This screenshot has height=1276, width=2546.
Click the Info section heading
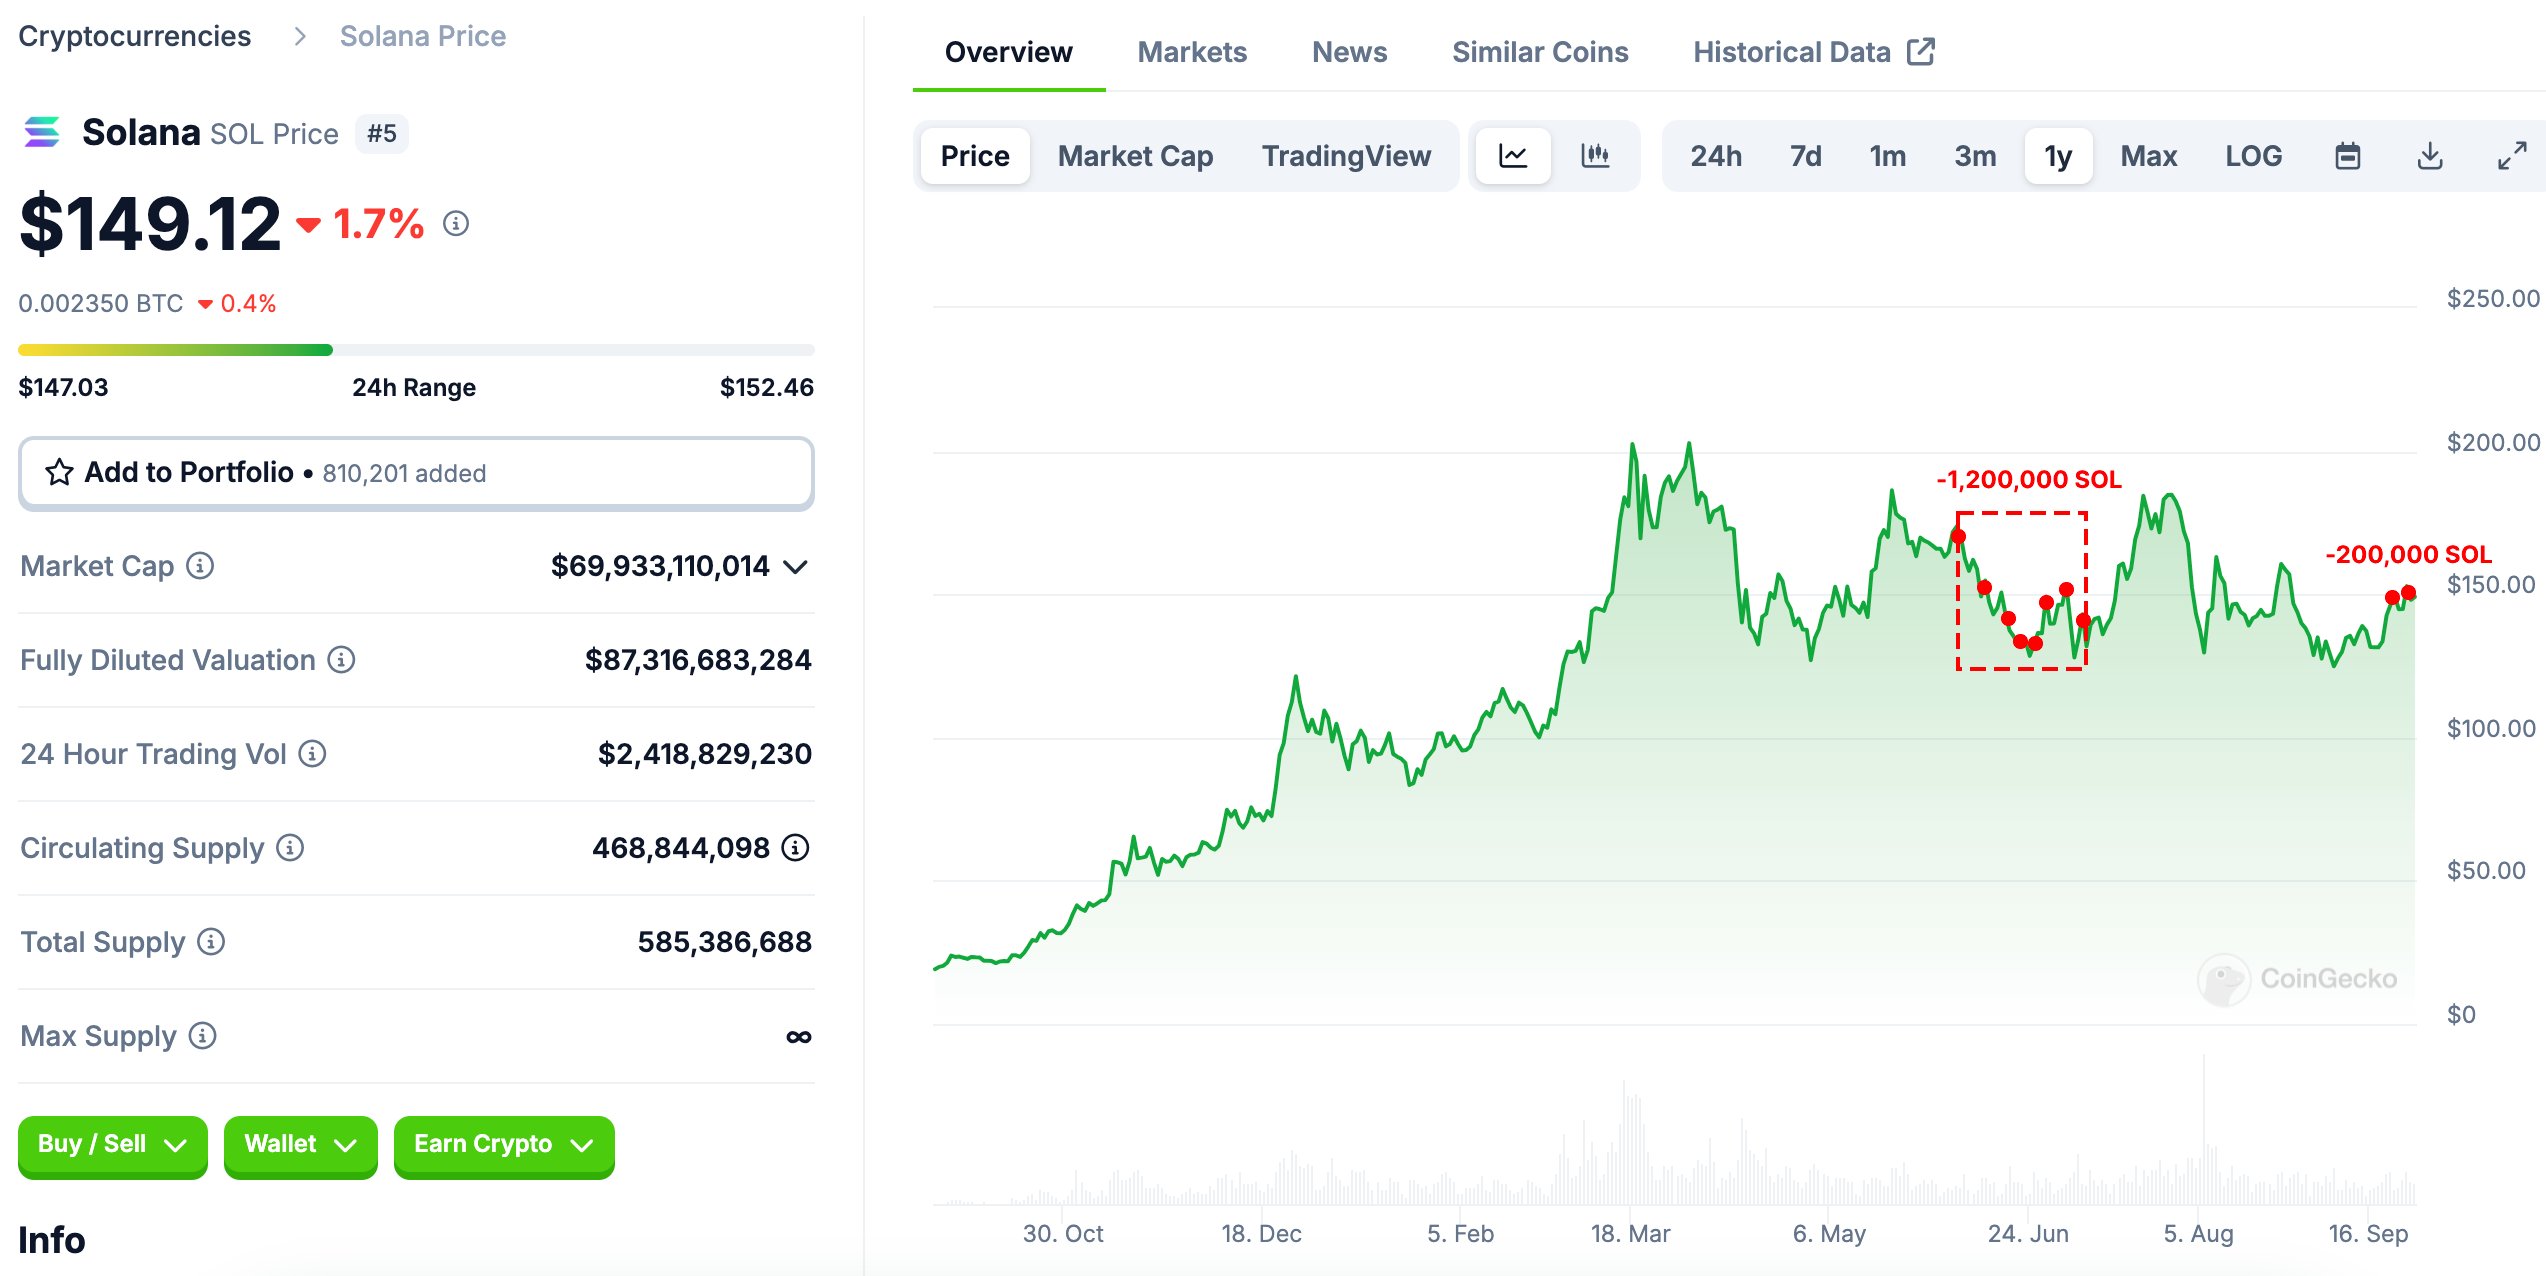(52, 1240)
